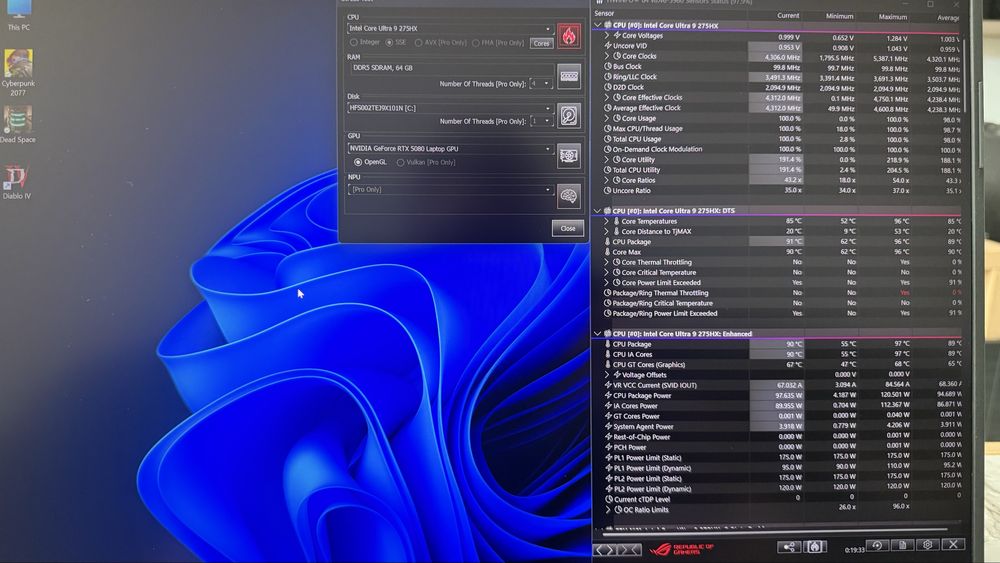
Task: Select the Total CPU Utility row
Action: pos(778,170)
